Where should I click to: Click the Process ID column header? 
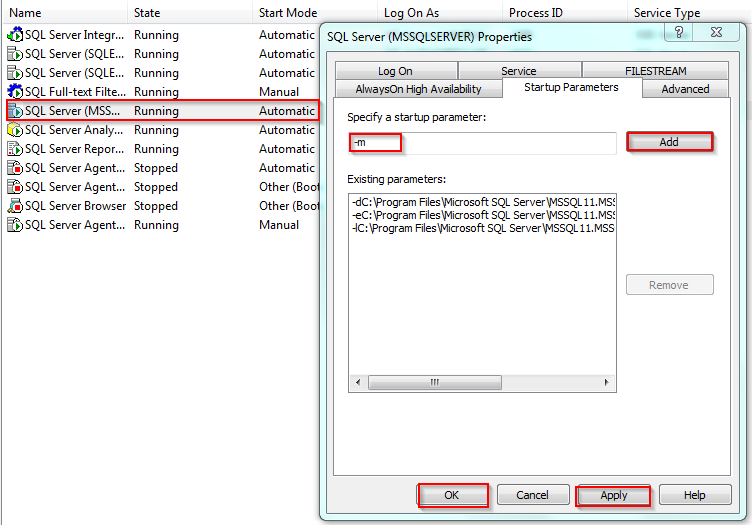pyautogui.click(x=564, y=12)
